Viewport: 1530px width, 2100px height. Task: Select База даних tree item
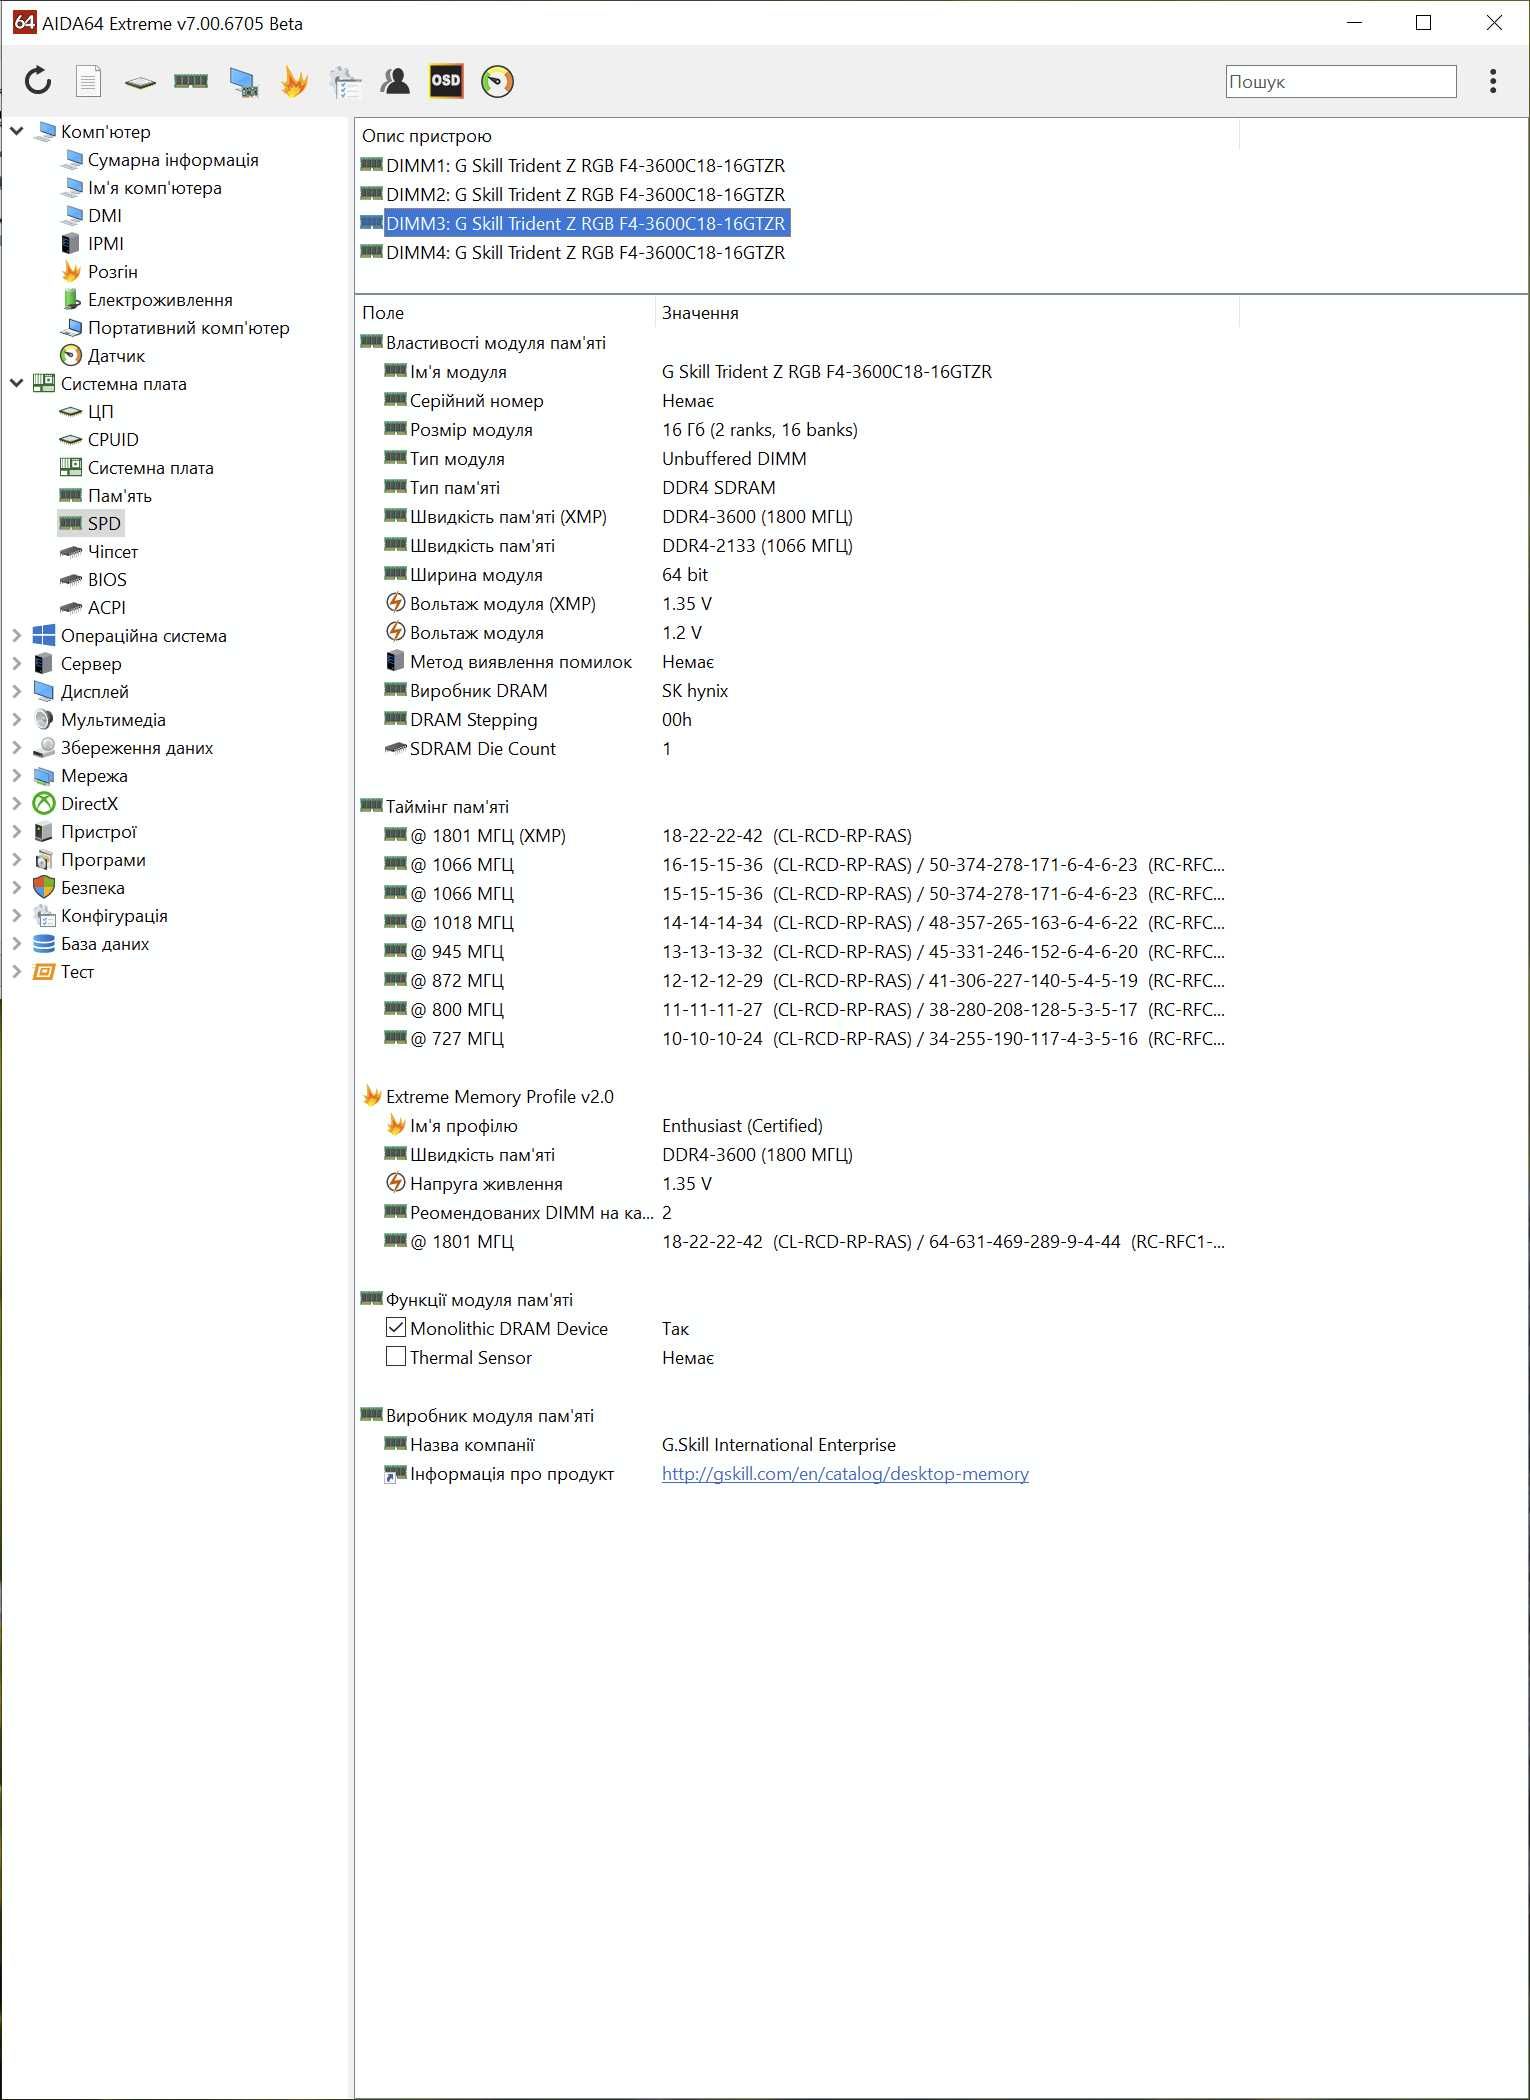(104, 944)
